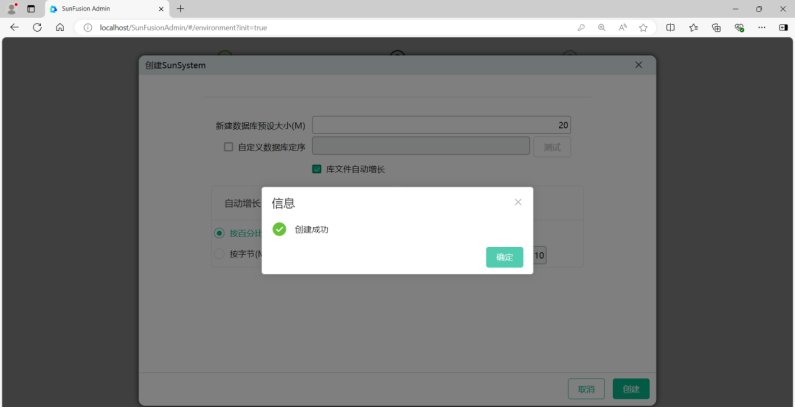Click the 创建 button
The width and height of the screenshot is (795, 408).
pyautogui.click(x=631, y=389)
